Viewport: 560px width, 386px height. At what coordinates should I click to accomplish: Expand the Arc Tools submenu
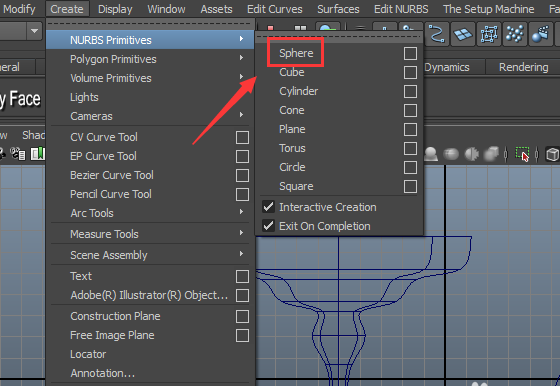[x=241, y=211]
